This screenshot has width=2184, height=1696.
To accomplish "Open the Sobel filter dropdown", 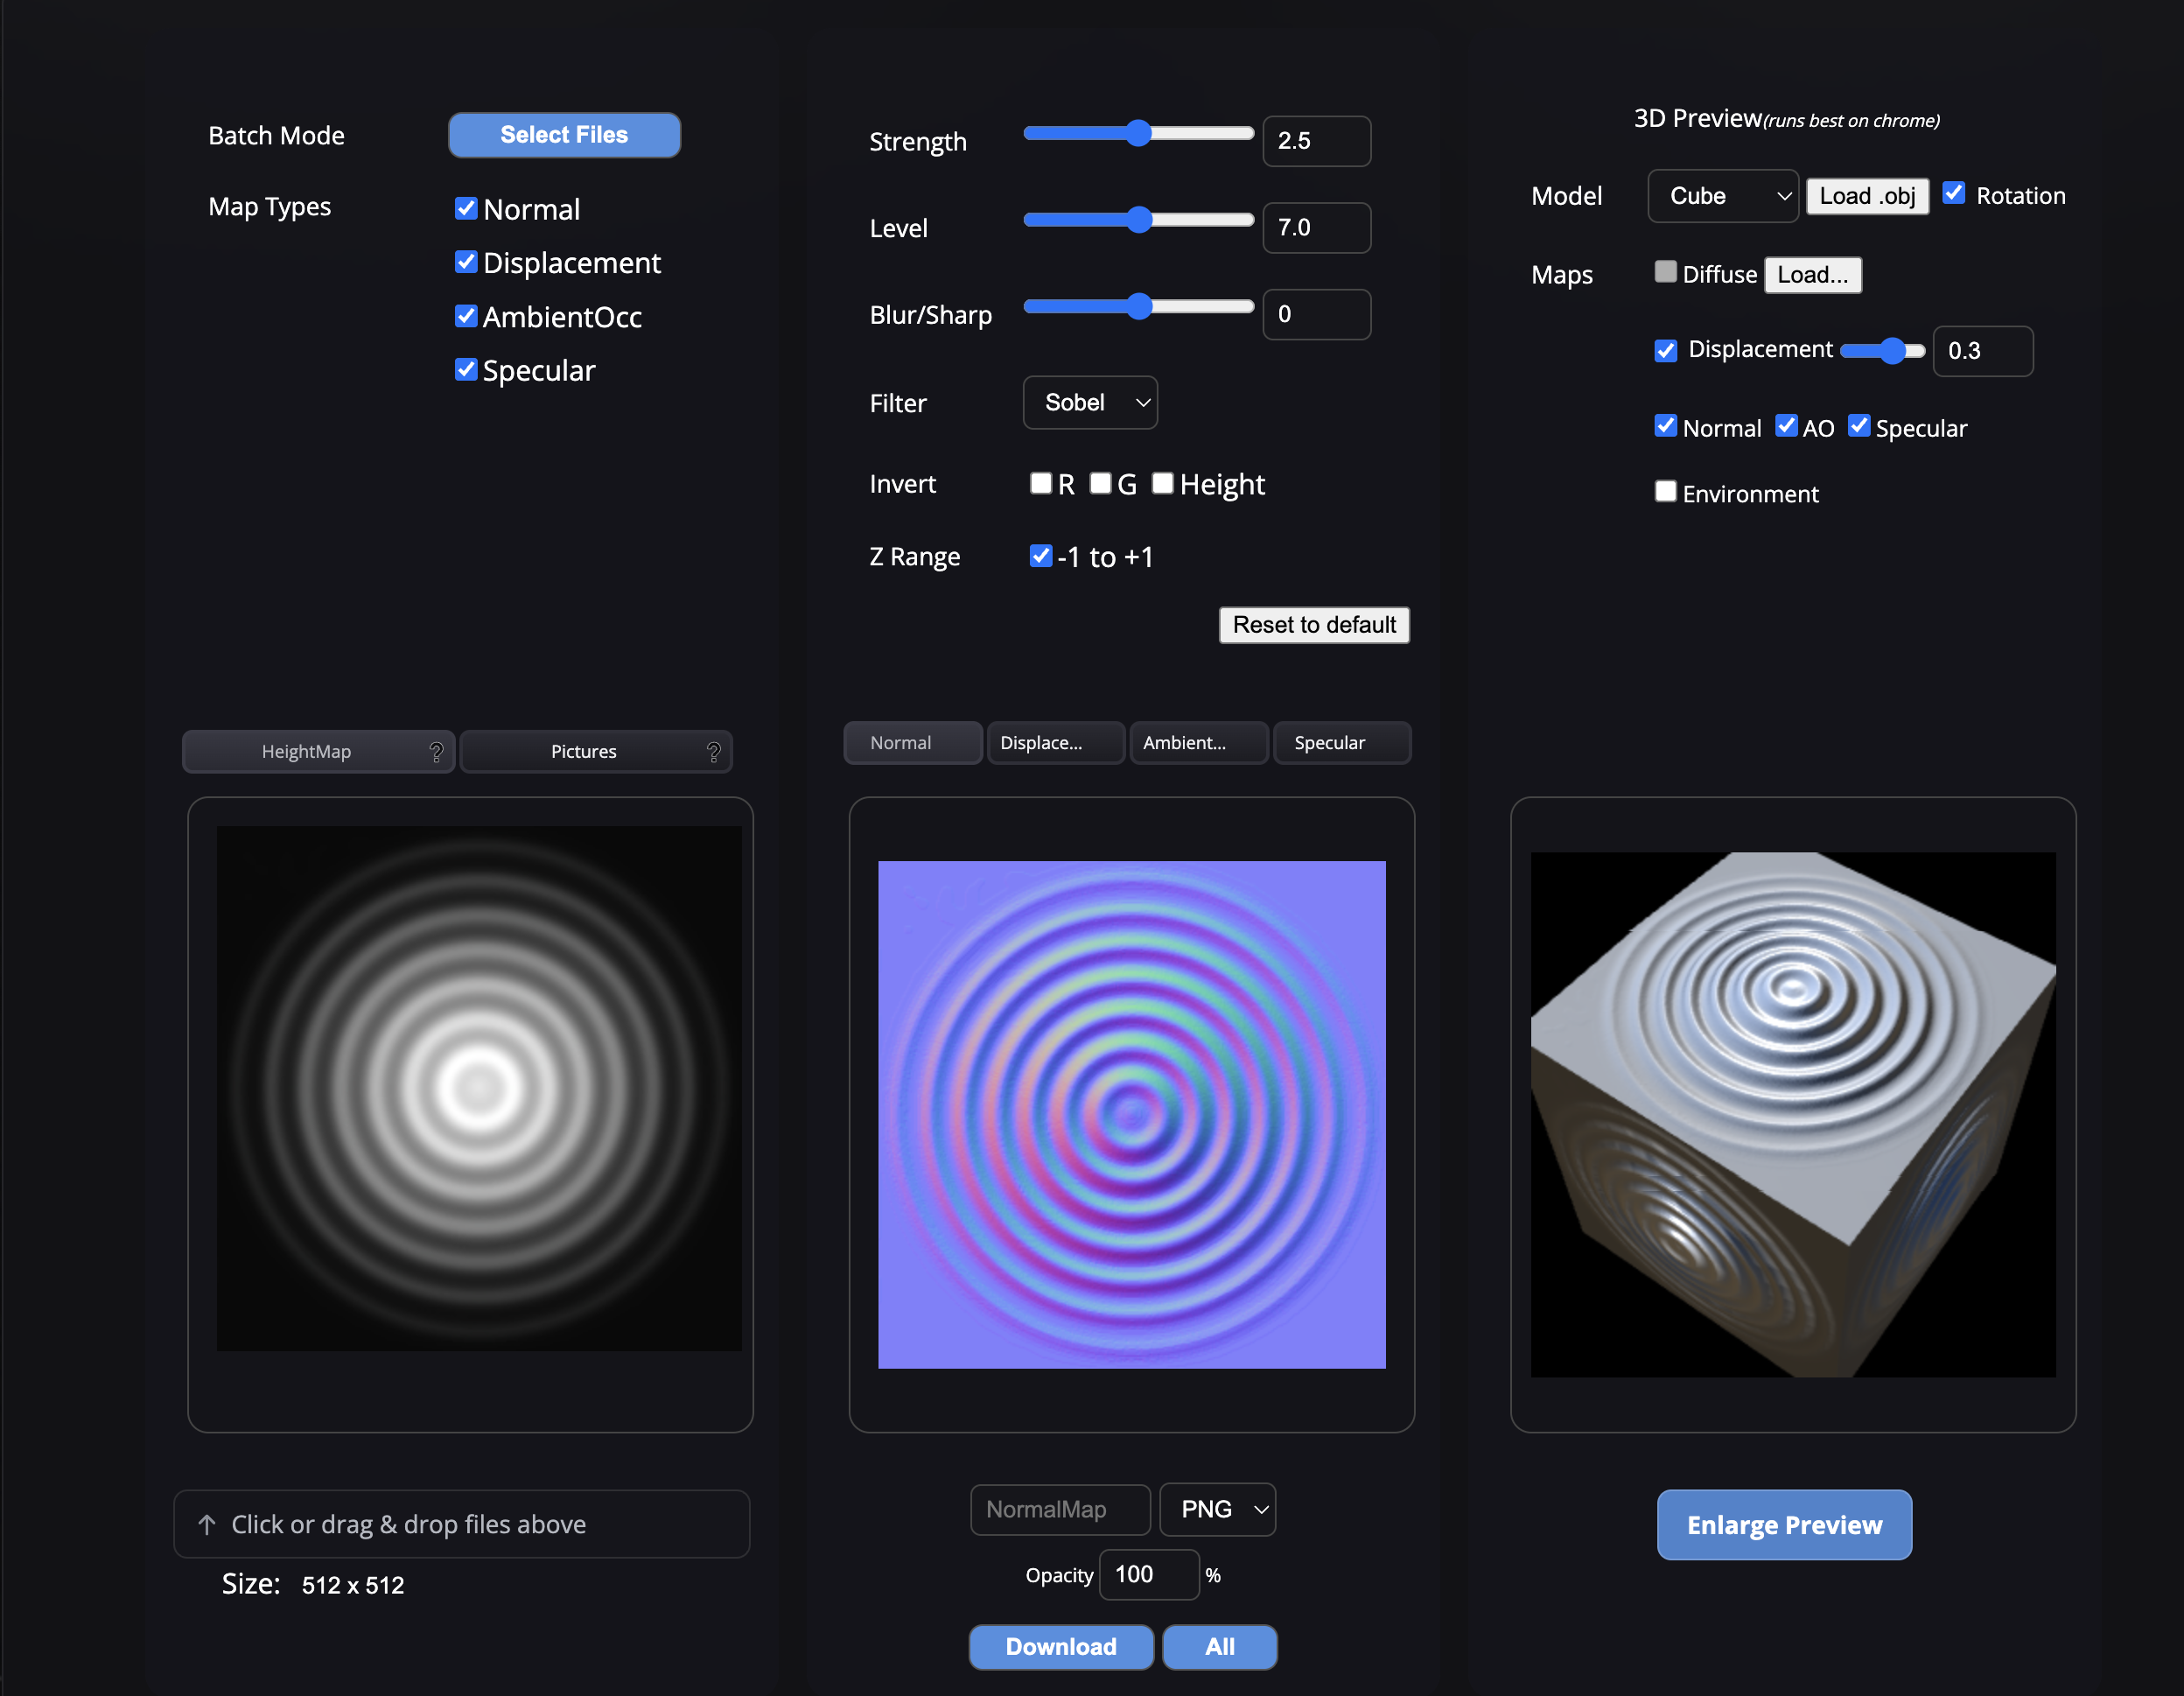I will click(x=1090, y=403).
